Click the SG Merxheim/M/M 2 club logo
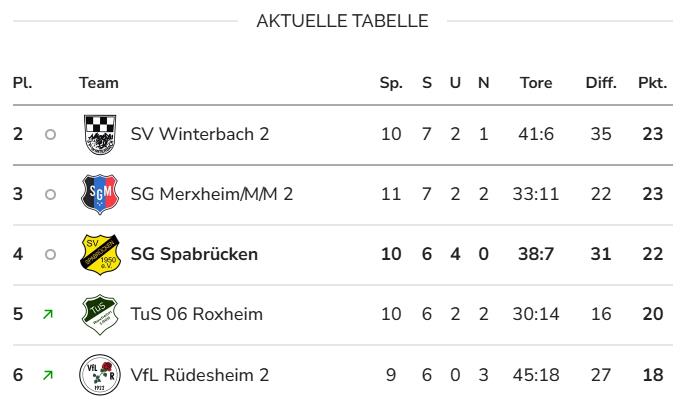The image size is (684, 405). (x=99, y=194)
